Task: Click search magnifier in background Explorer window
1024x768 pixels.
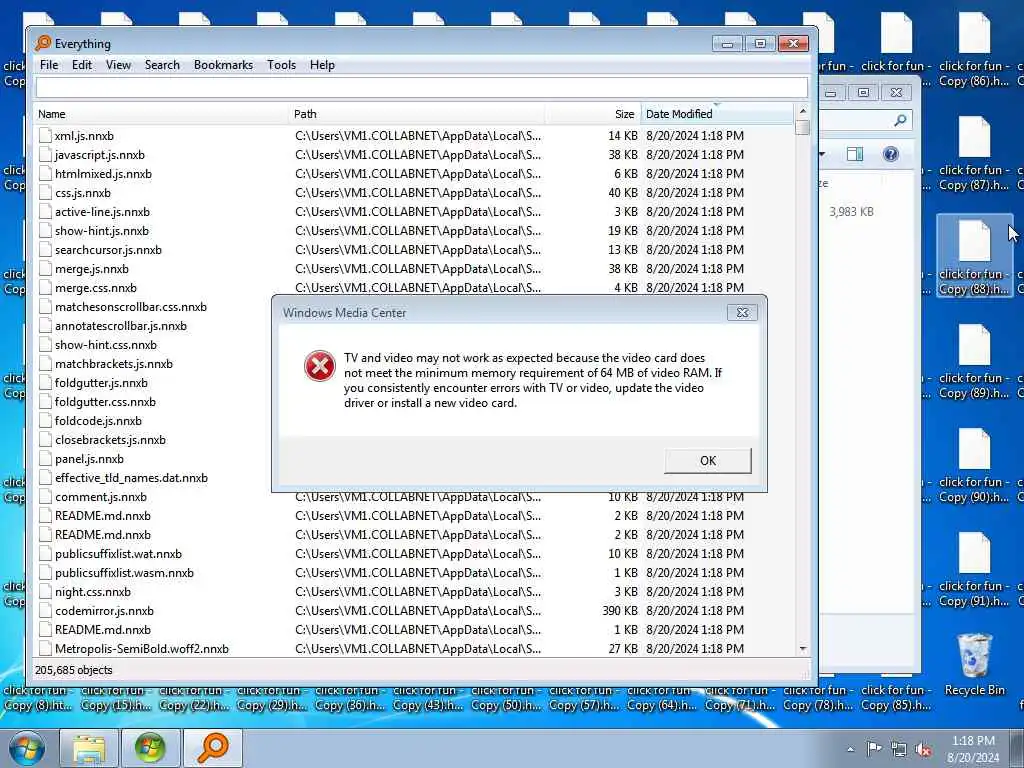Action: [x=900, y=120]
